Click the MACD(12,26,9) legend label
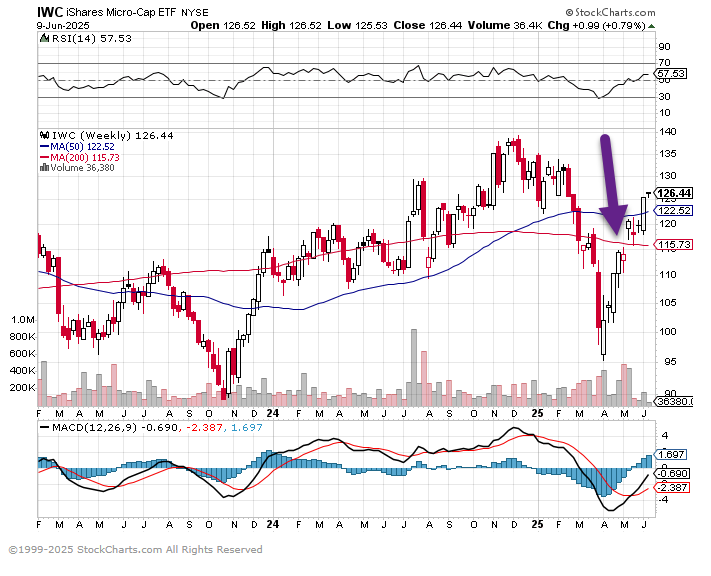Viewport: 711px width, 576px height. click(x=94, y=427)
